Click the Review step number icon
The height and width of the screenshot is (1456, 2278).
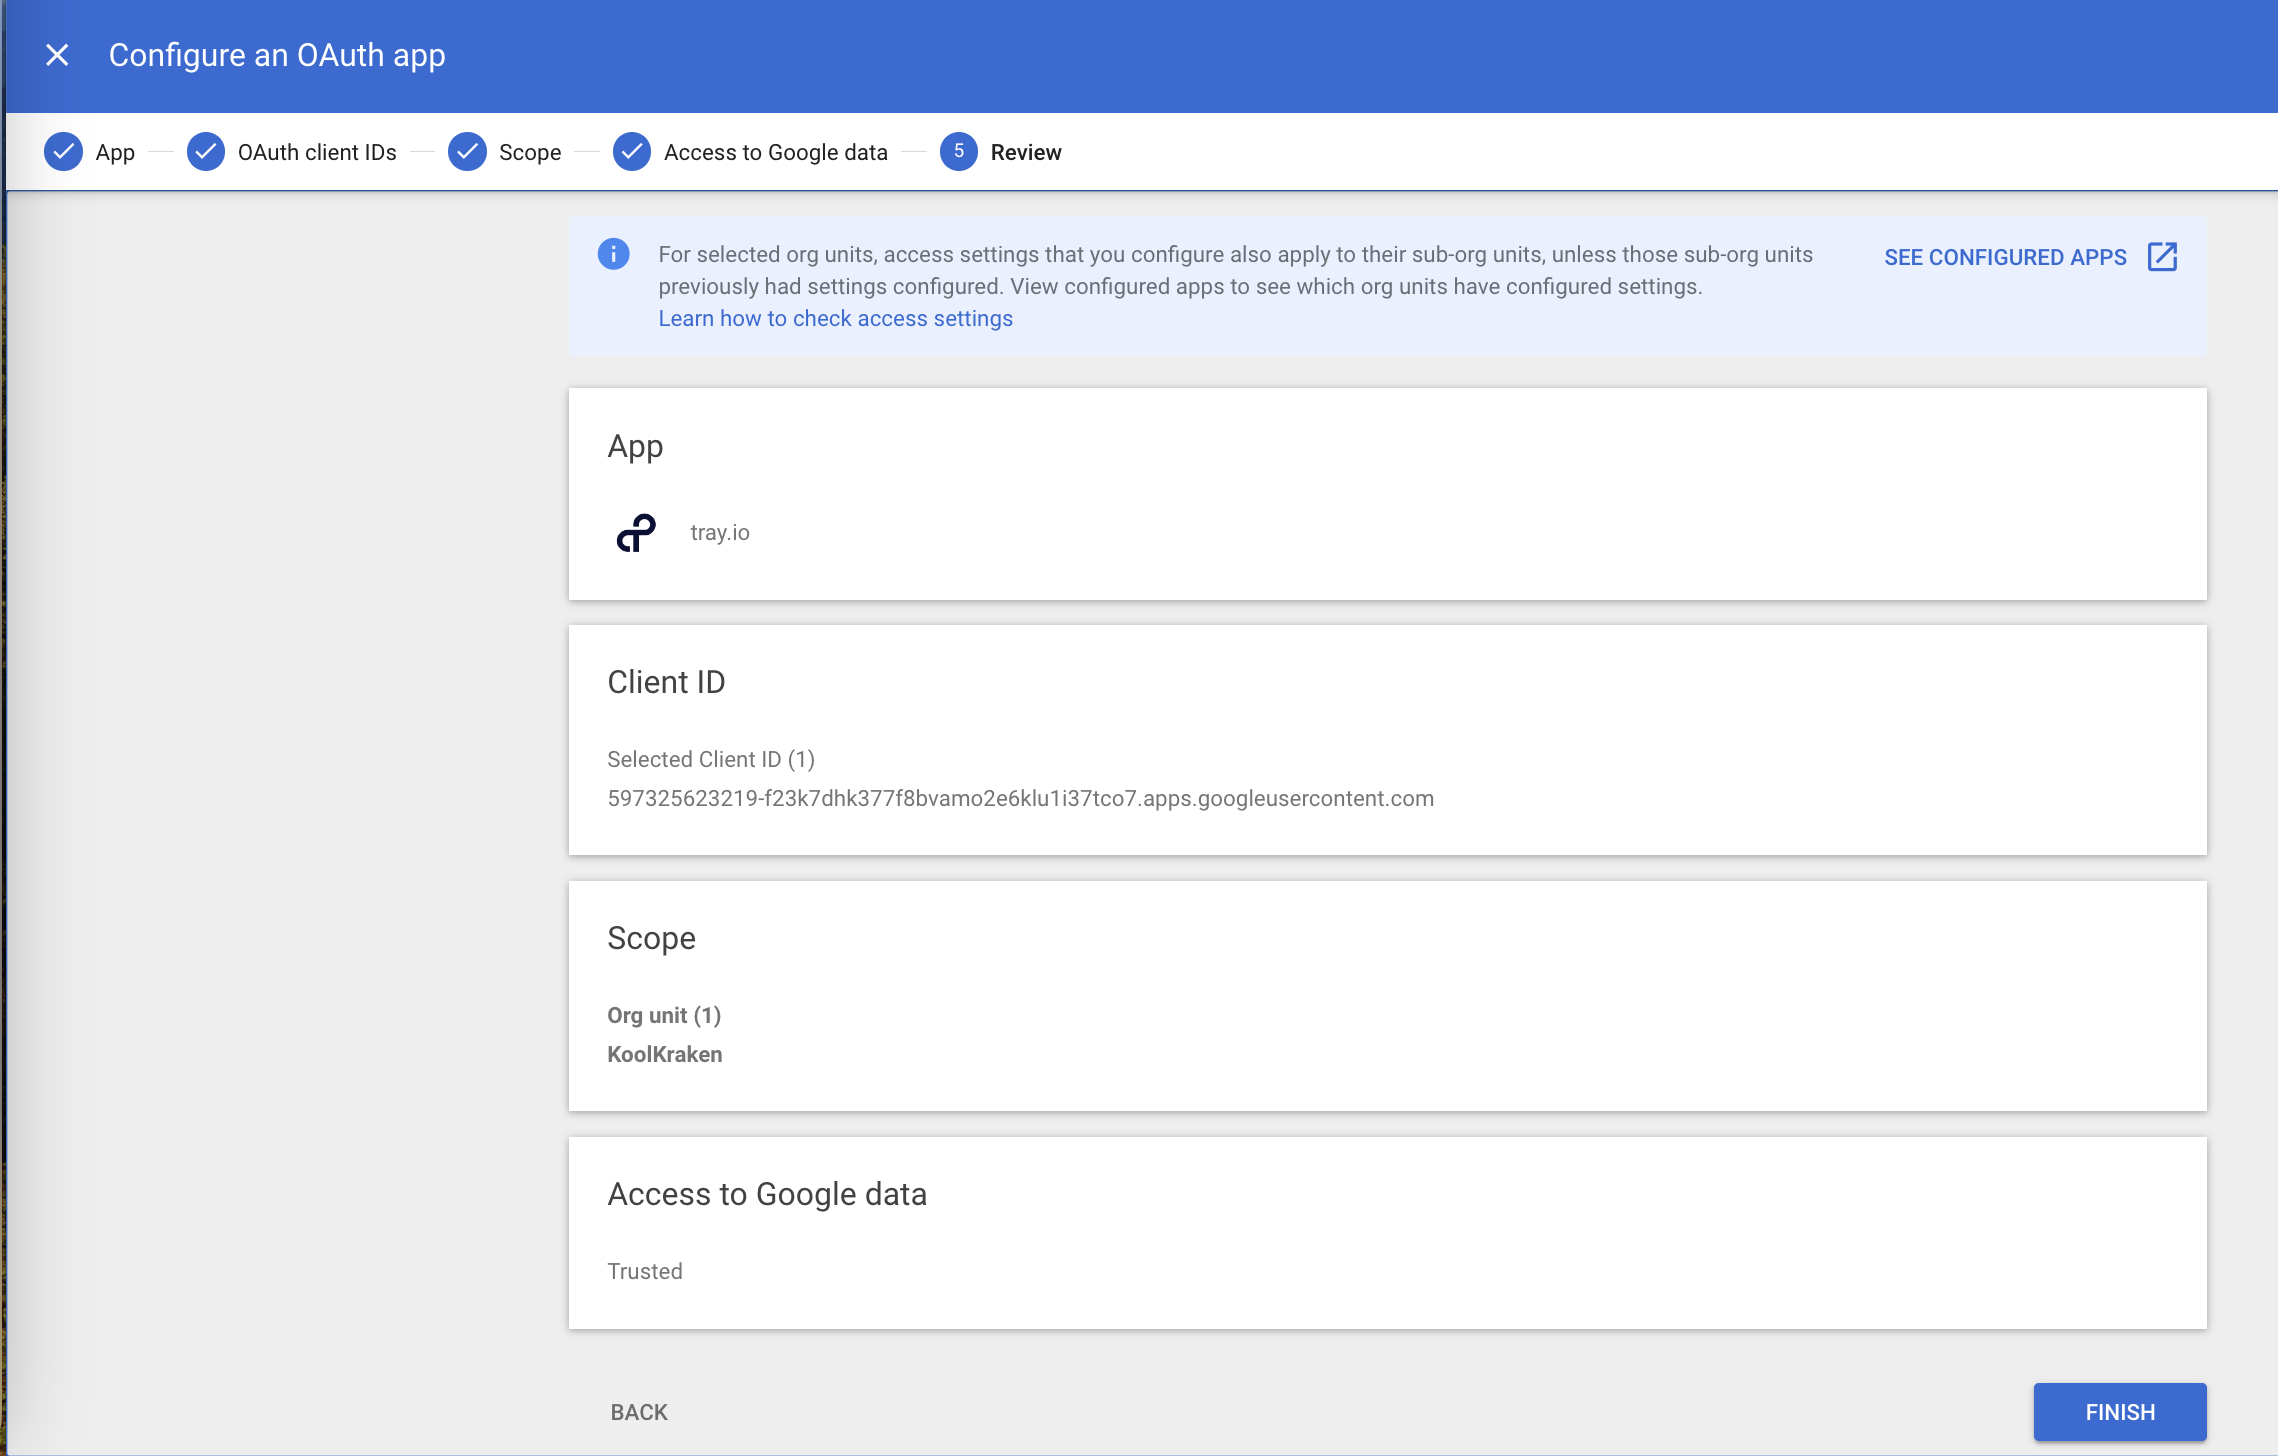click(x=958, y=151)
